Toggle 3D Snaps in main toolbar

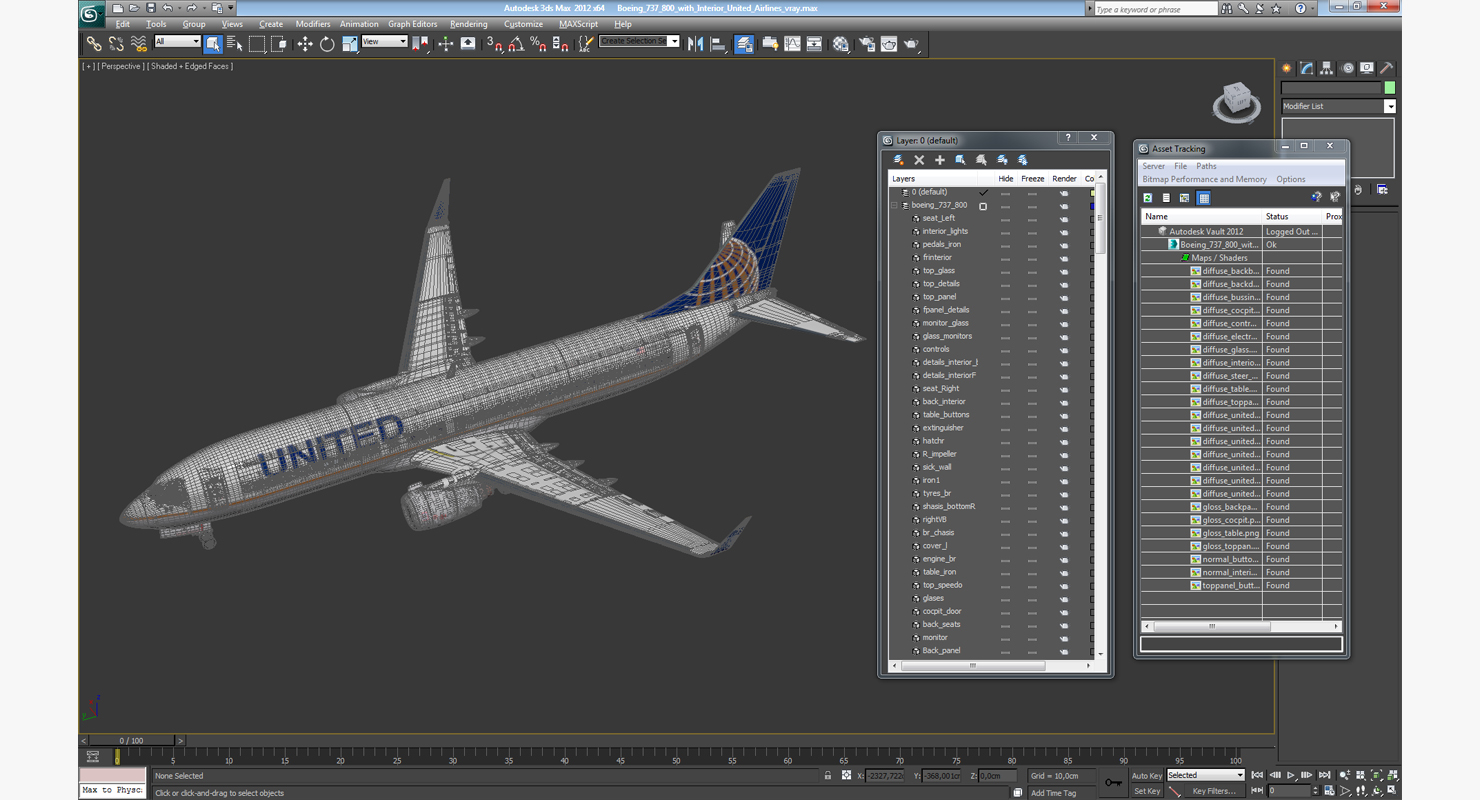[x=494, y=43]
